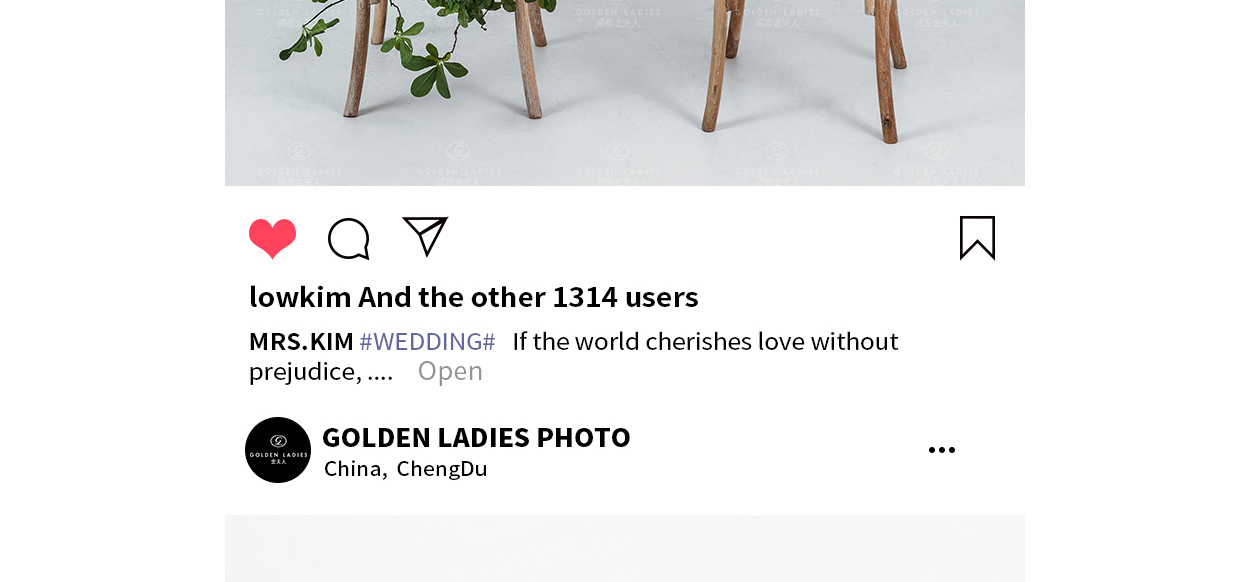Unlike the post with the red heart
1250x582 pixels.
272,239
